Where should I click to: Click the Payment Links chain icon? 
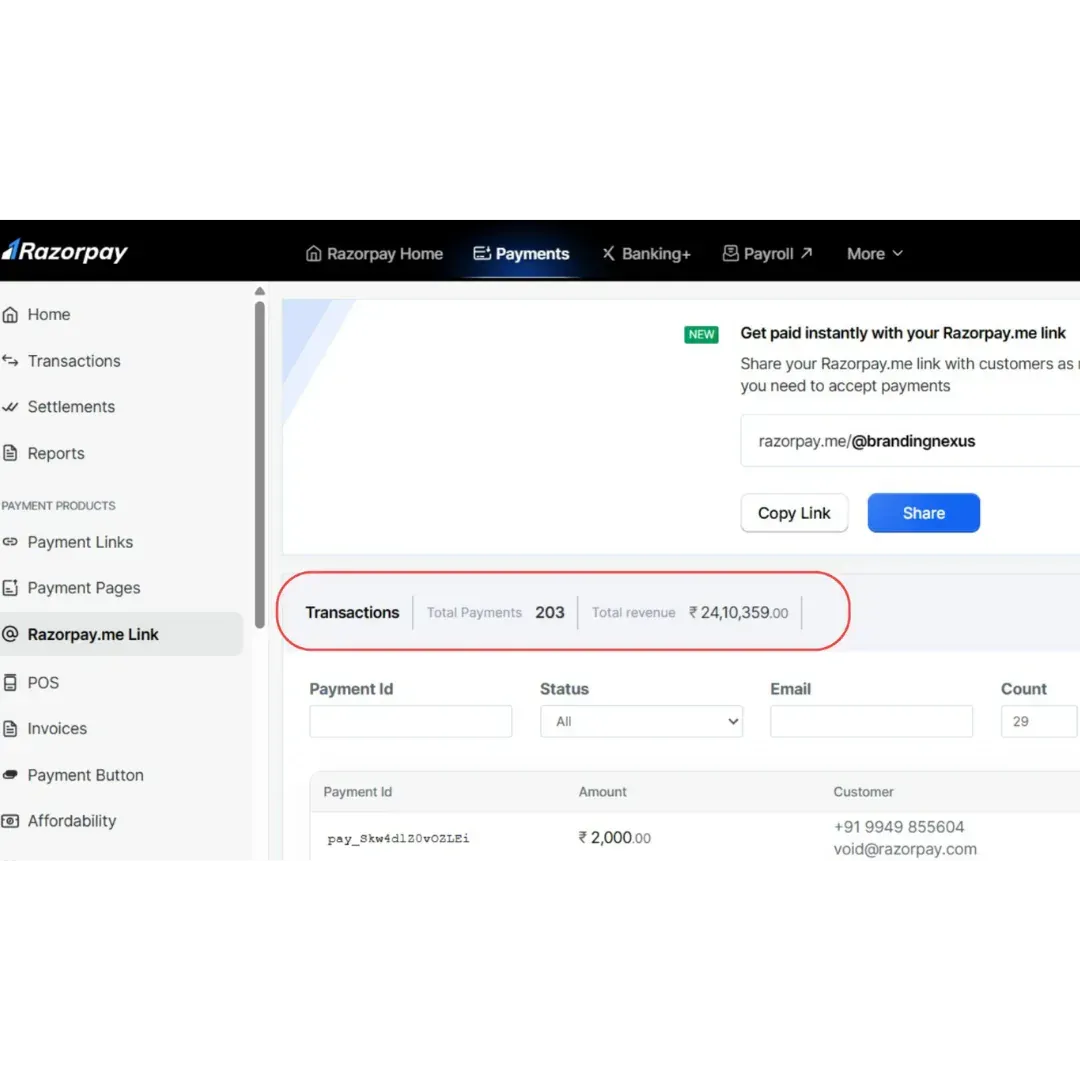[10, 542]
